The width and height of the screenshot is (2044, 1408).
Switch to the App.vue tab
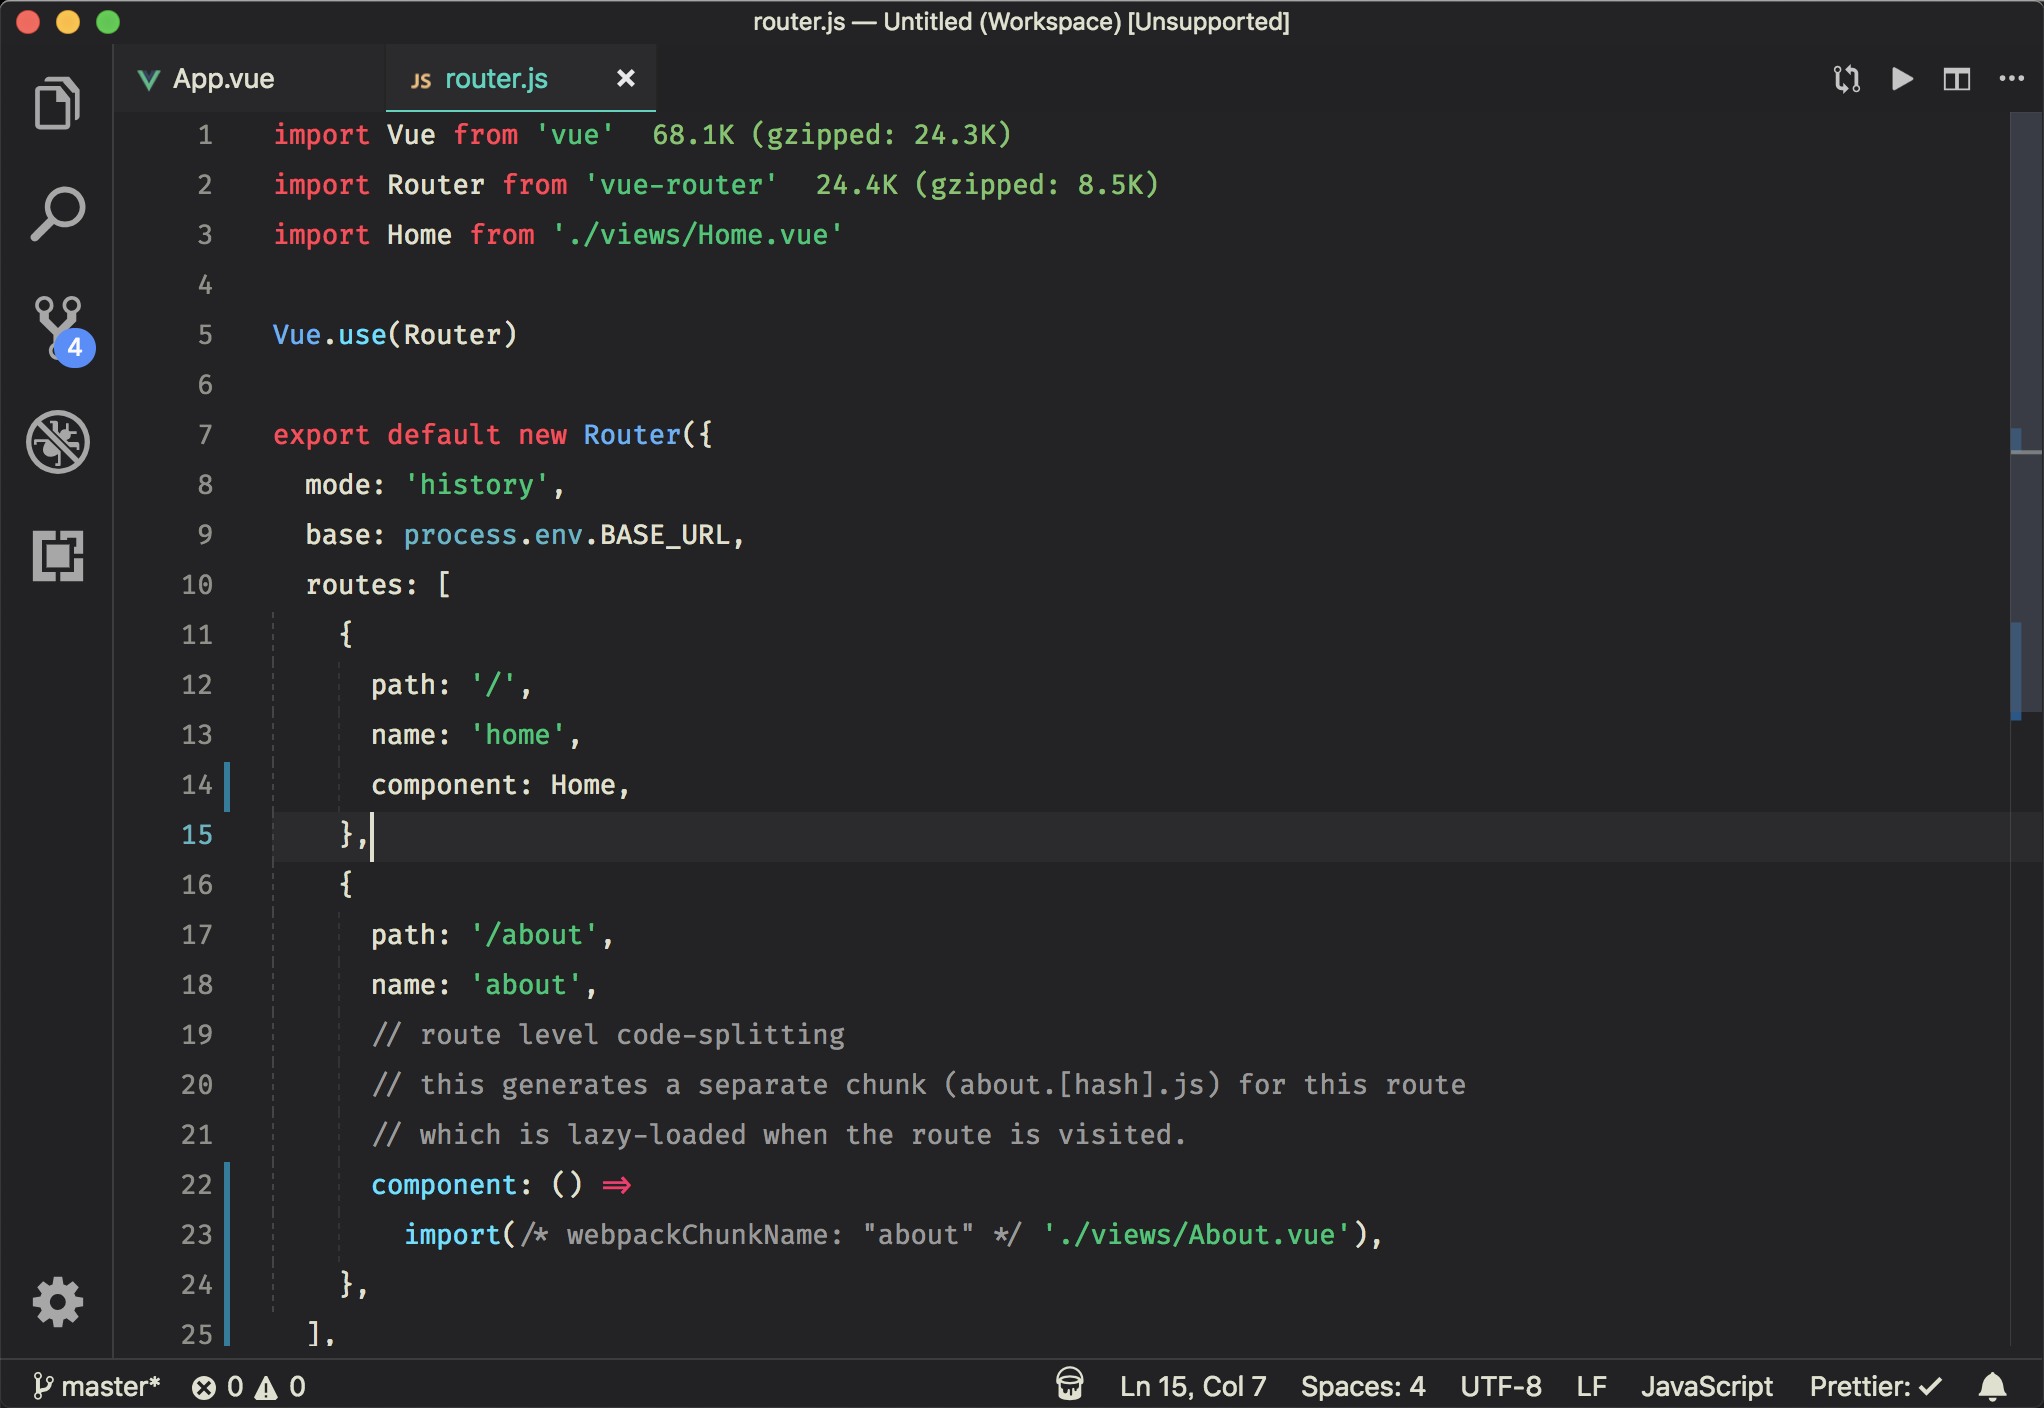coord(222,79)
